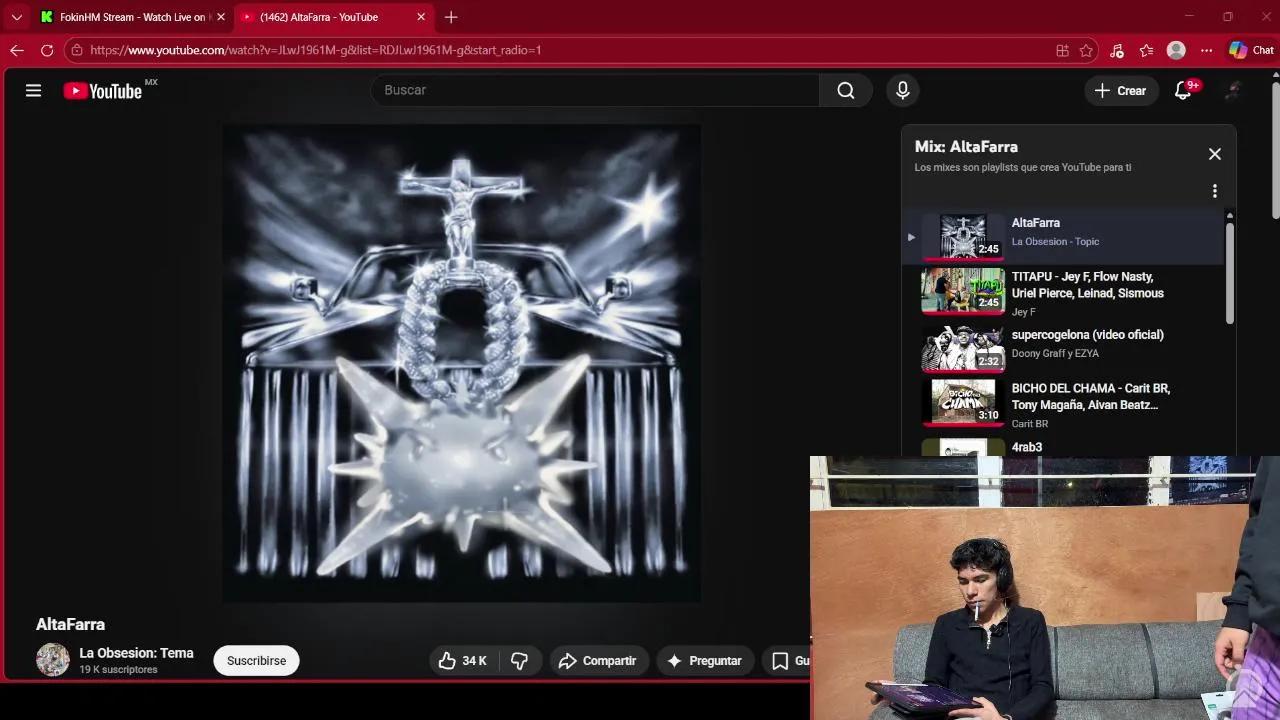Click the '19 K suscriptores' text
1280x720 pixels.
click(118, 670)
